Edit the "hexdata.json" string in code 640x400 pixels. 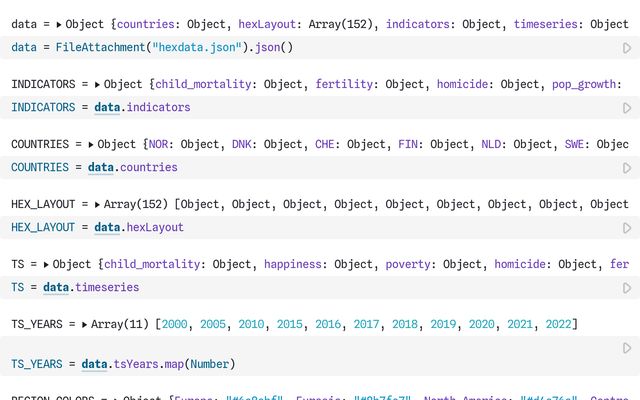click(197, 47)
